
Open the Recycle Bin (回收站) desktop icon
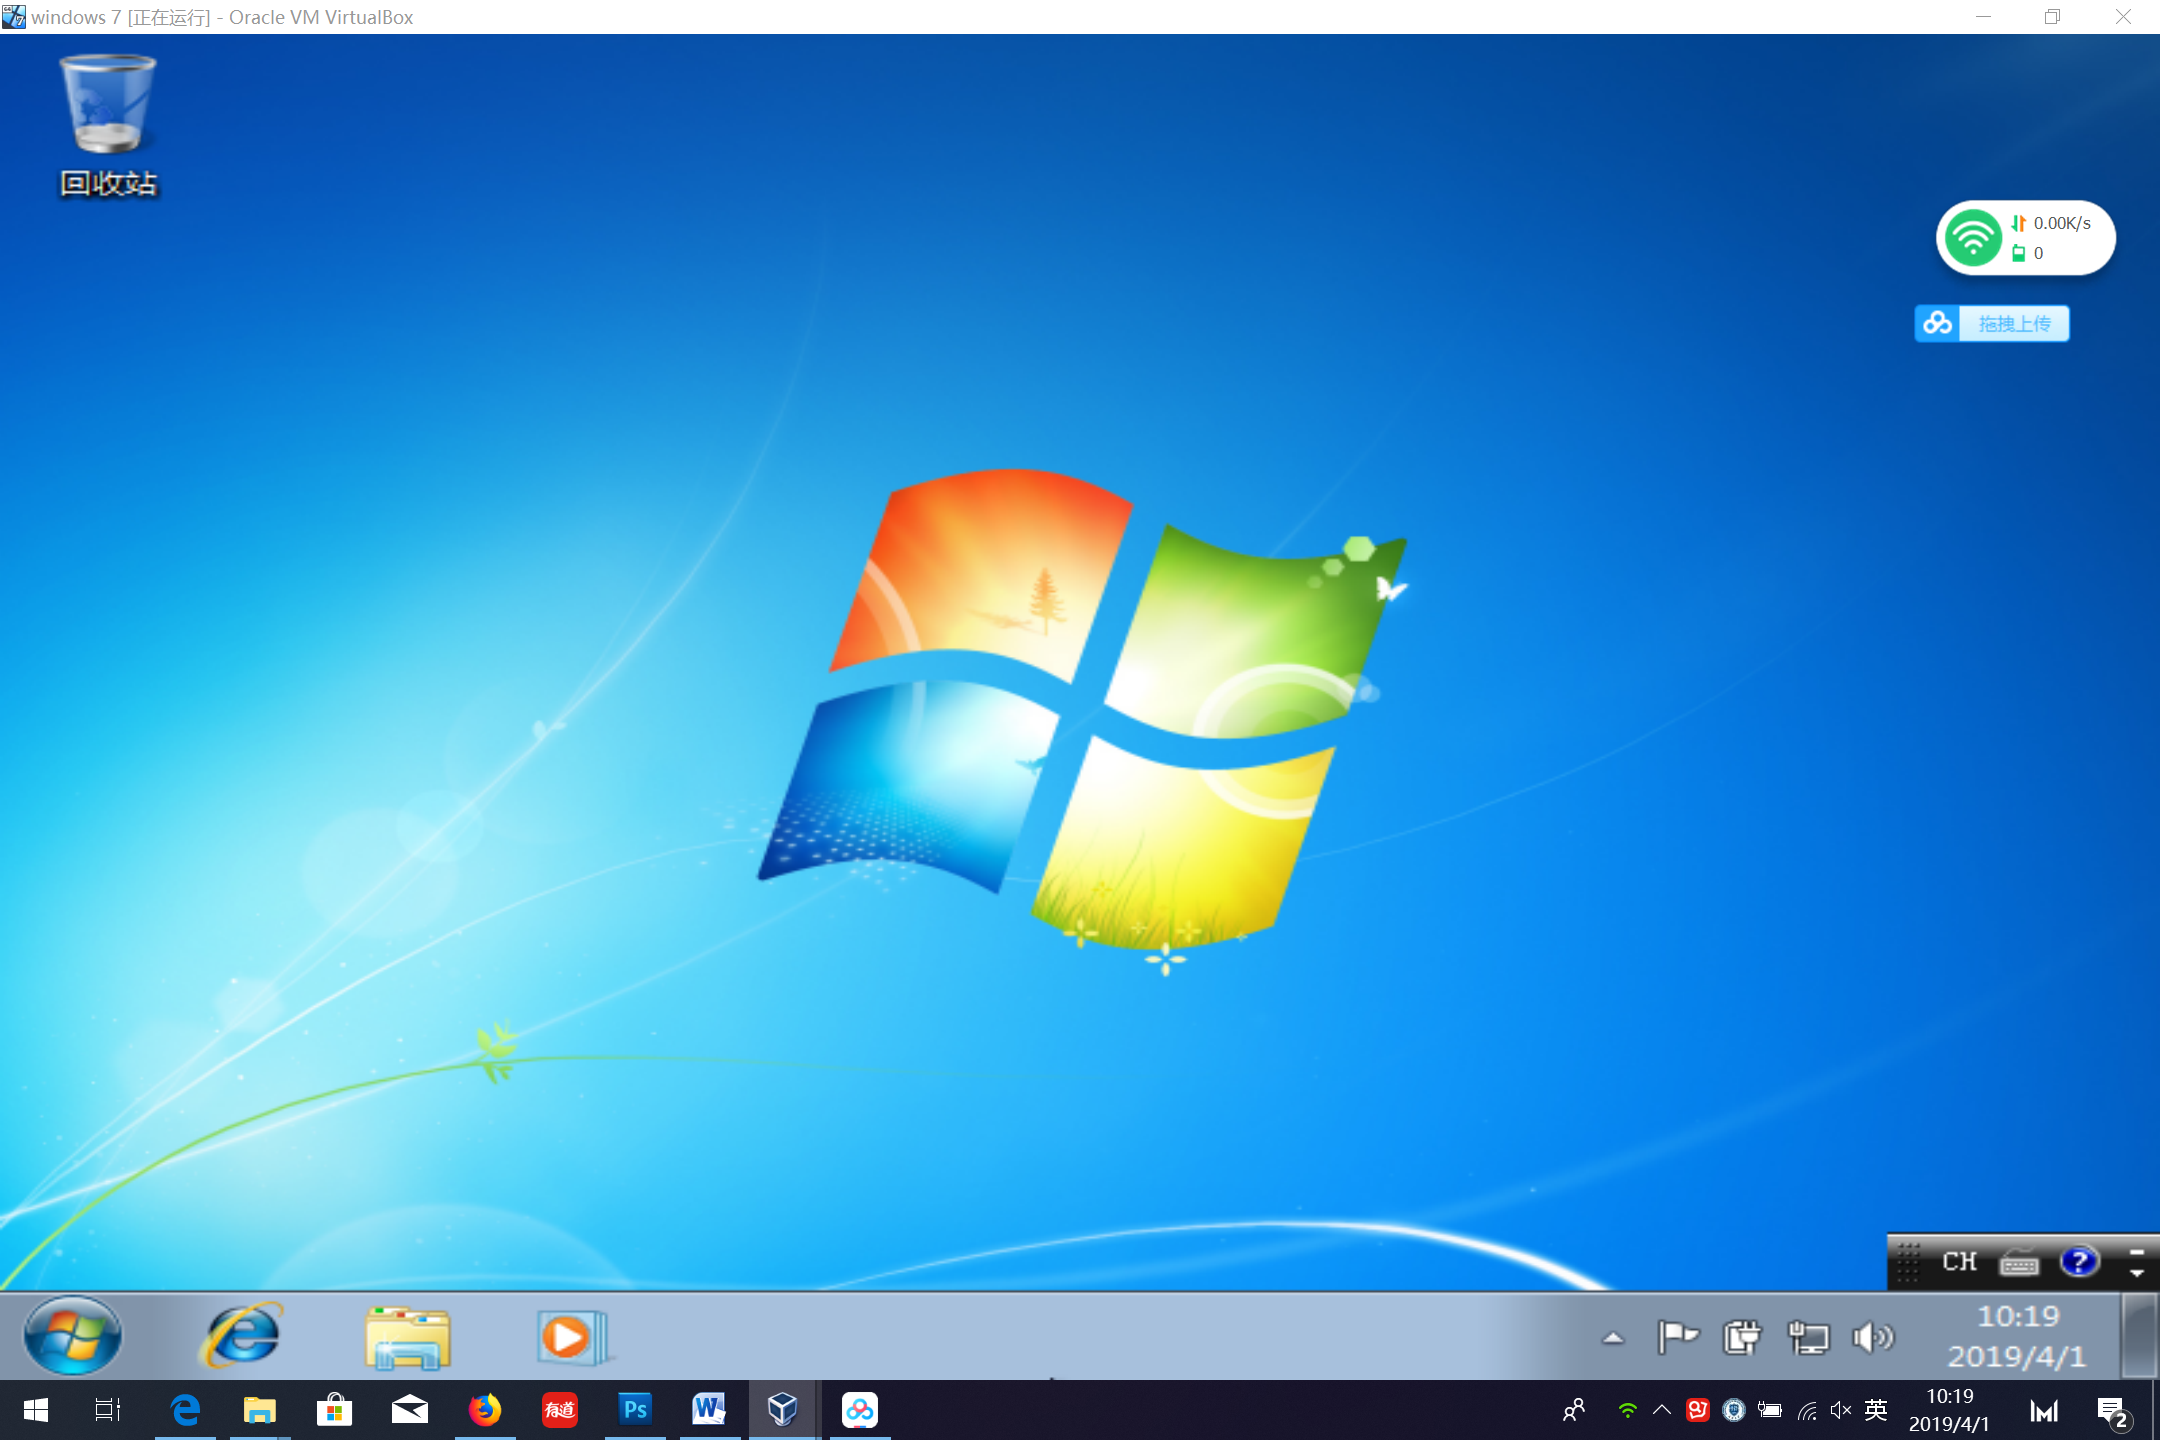(108, 126)
